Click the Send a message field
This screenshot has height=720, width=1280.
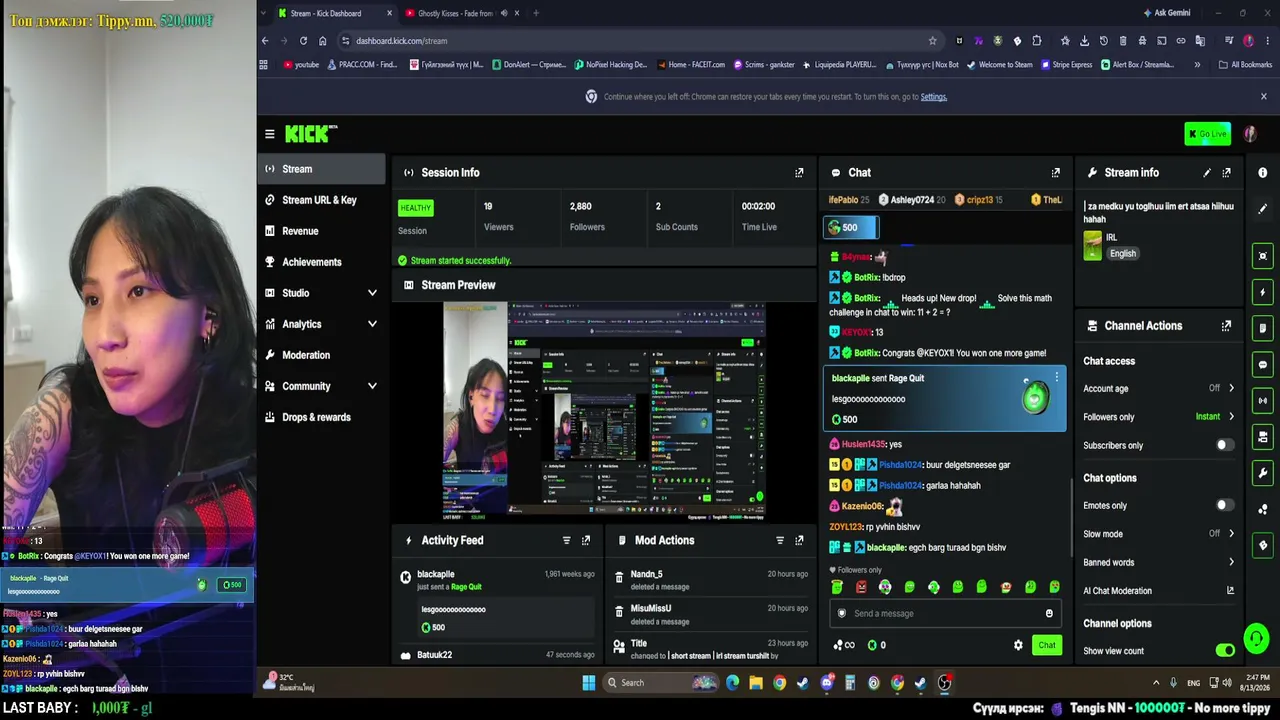coord(944,613)
